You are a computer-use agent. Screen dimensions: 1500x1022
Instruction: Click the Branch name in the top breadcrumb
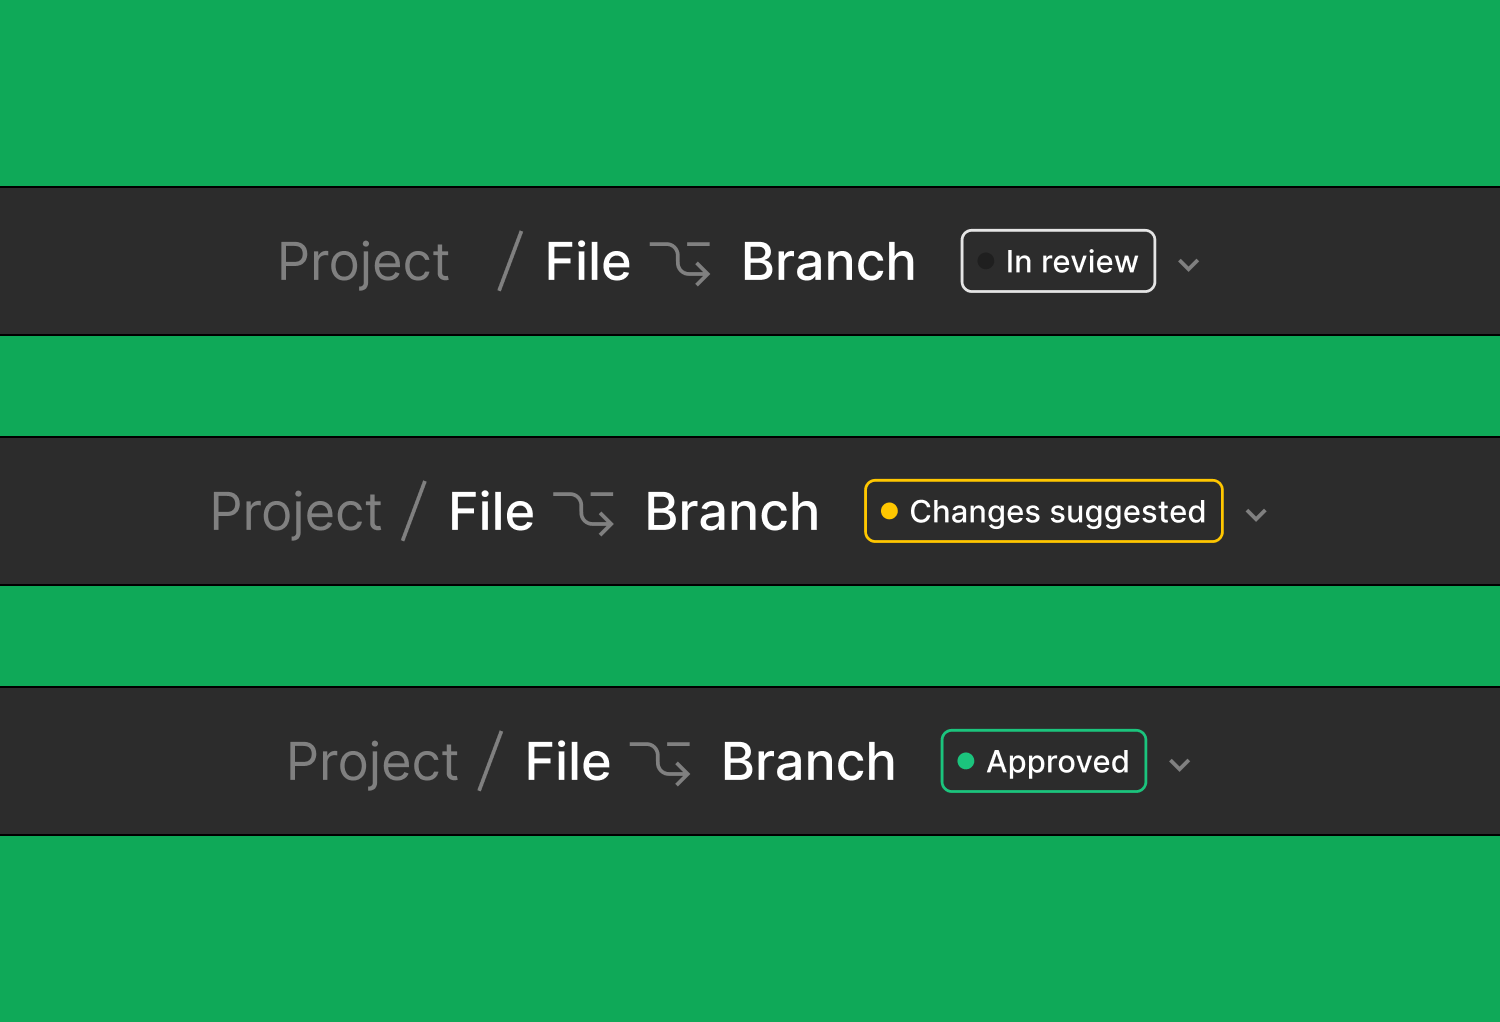(x=828, y=261)
